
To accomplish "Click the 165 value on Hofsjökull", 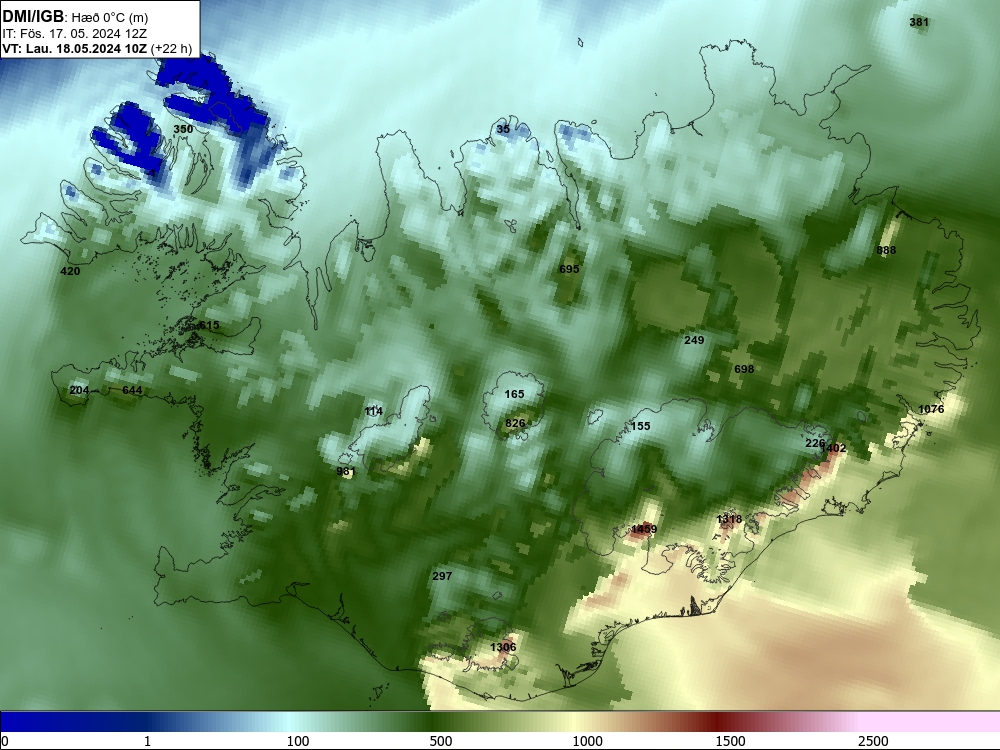I will click(x=514, y=394).
